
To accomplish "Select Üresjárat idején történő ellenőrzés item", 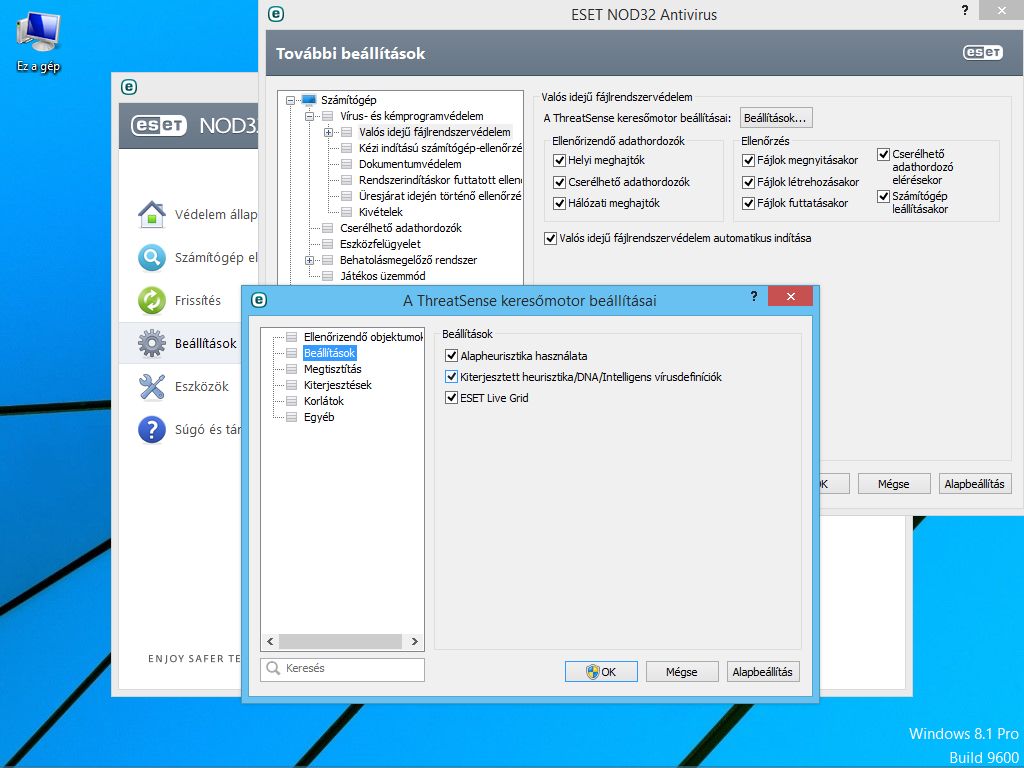I will [x=440, y=196].
